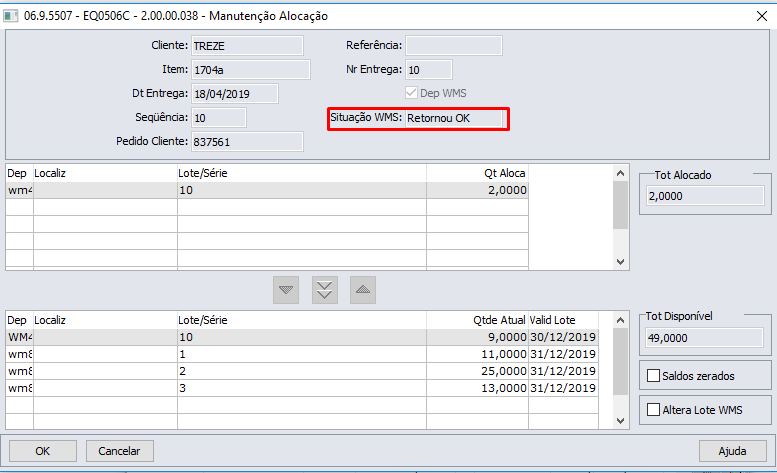This screenshot has width=777, height=473.
Task: Click down arrow of allocated table scrollbar
Action: pos(620,262)
